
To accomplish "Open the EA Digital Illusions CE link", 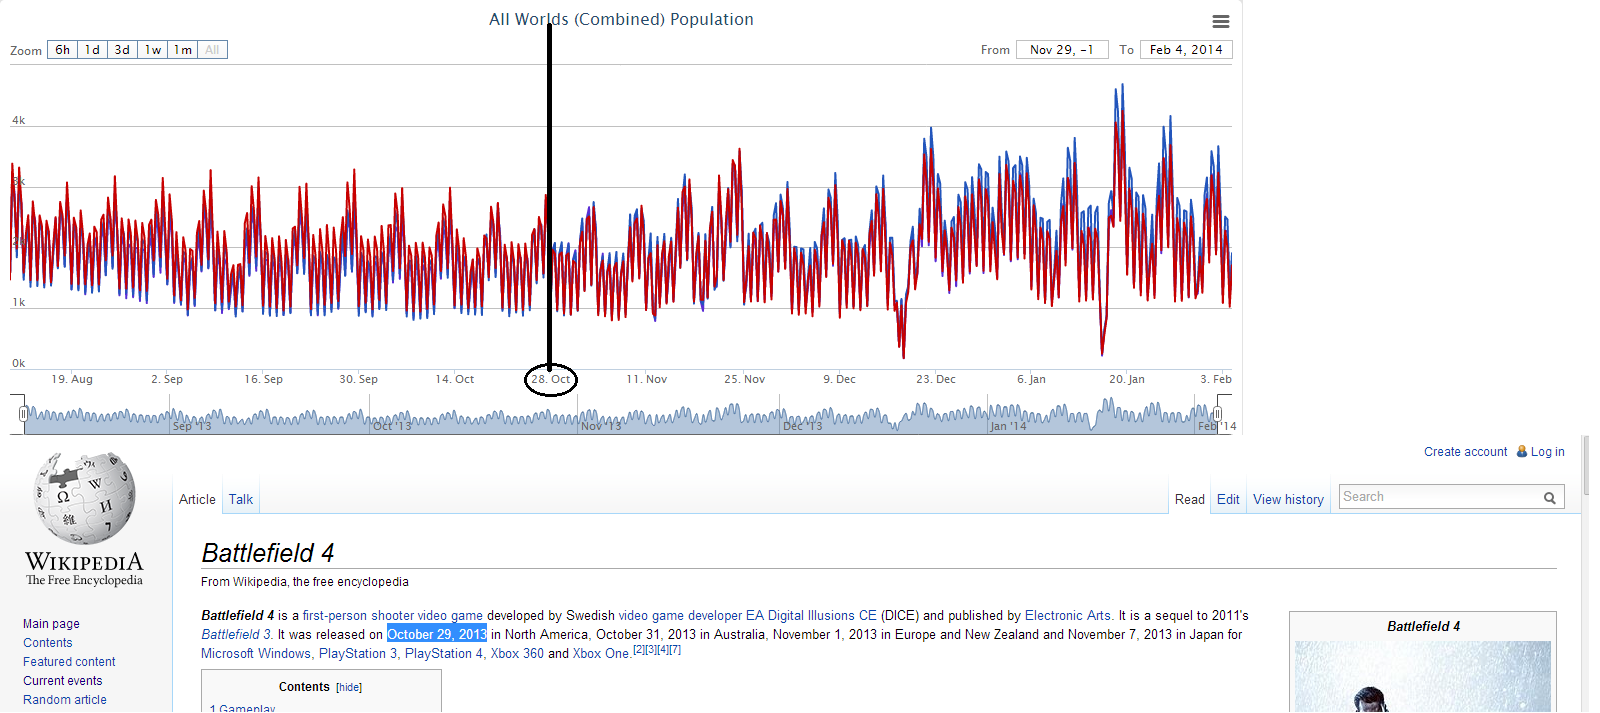I will (x=811, y=616).
